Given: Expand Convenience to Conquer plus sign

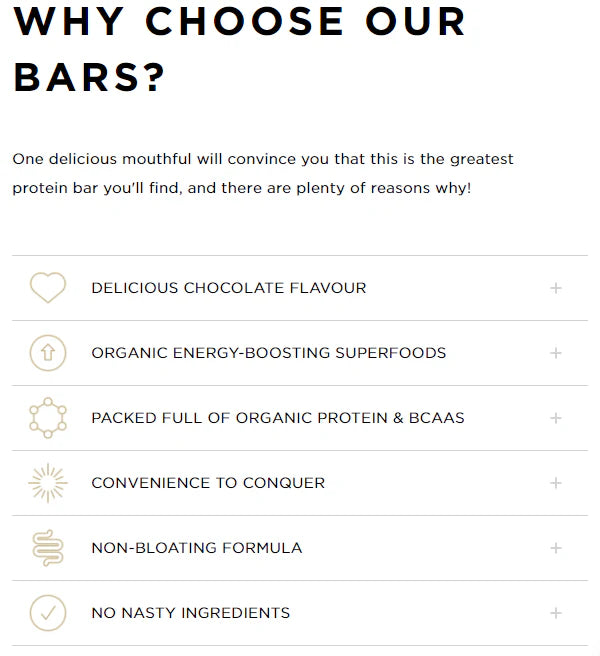Looking at the screenshot, I should [556, 483].
